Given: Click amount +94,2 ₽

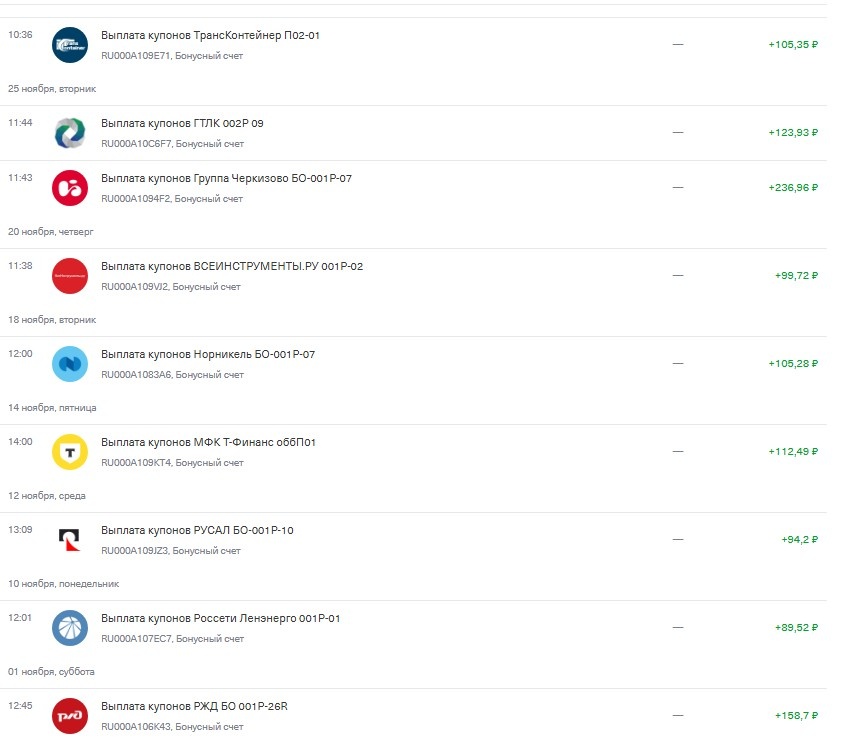Looking at the screenshot, I should 799,540.
